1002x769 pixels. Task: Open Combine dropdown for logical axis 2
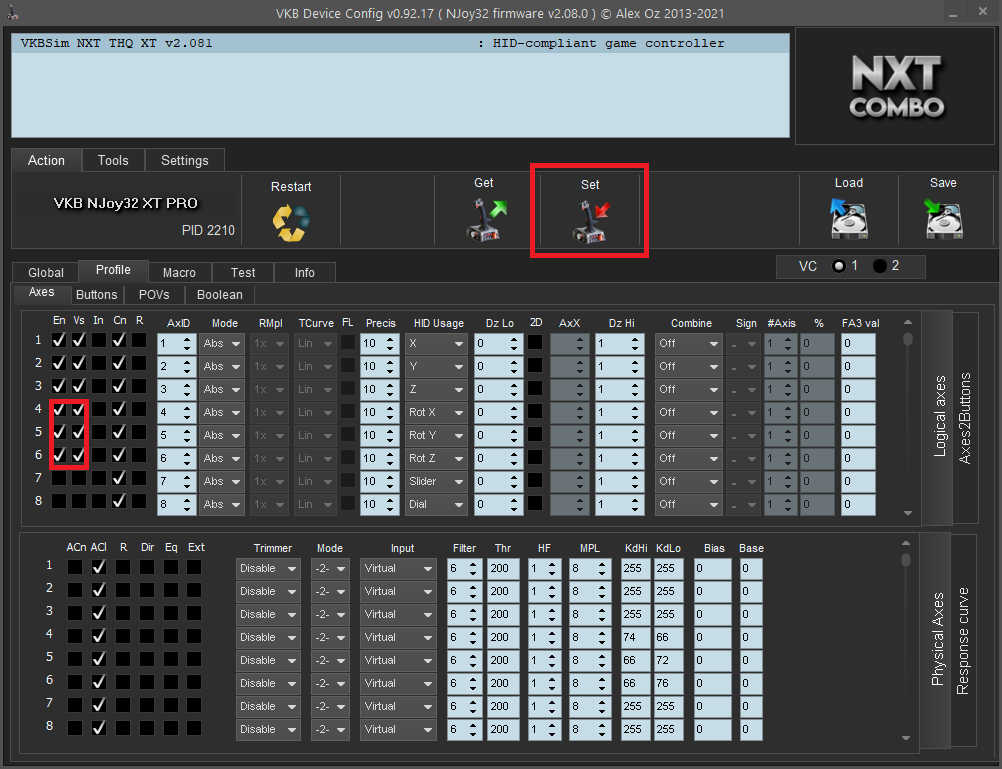[688, 367]
